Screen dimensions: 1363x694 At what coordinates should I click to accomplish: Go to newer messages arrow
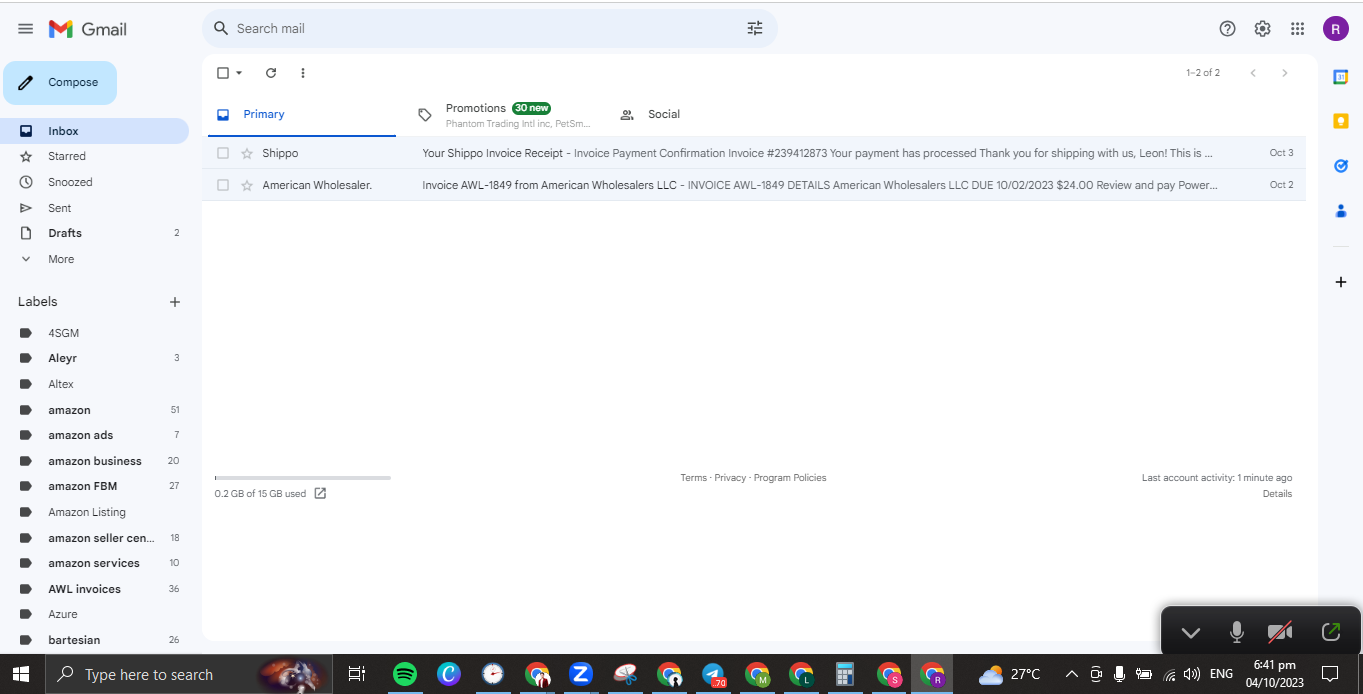1253,73
